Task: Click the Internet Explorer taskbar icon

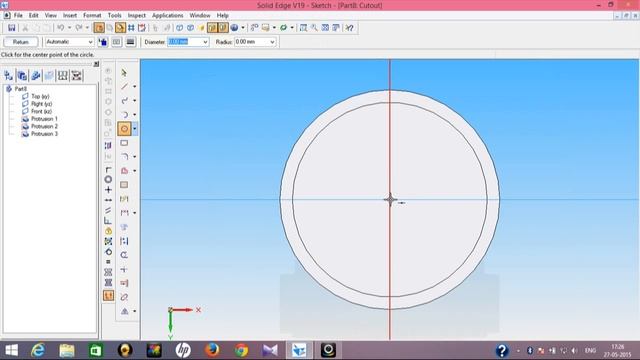Action: tap(38, 350)
